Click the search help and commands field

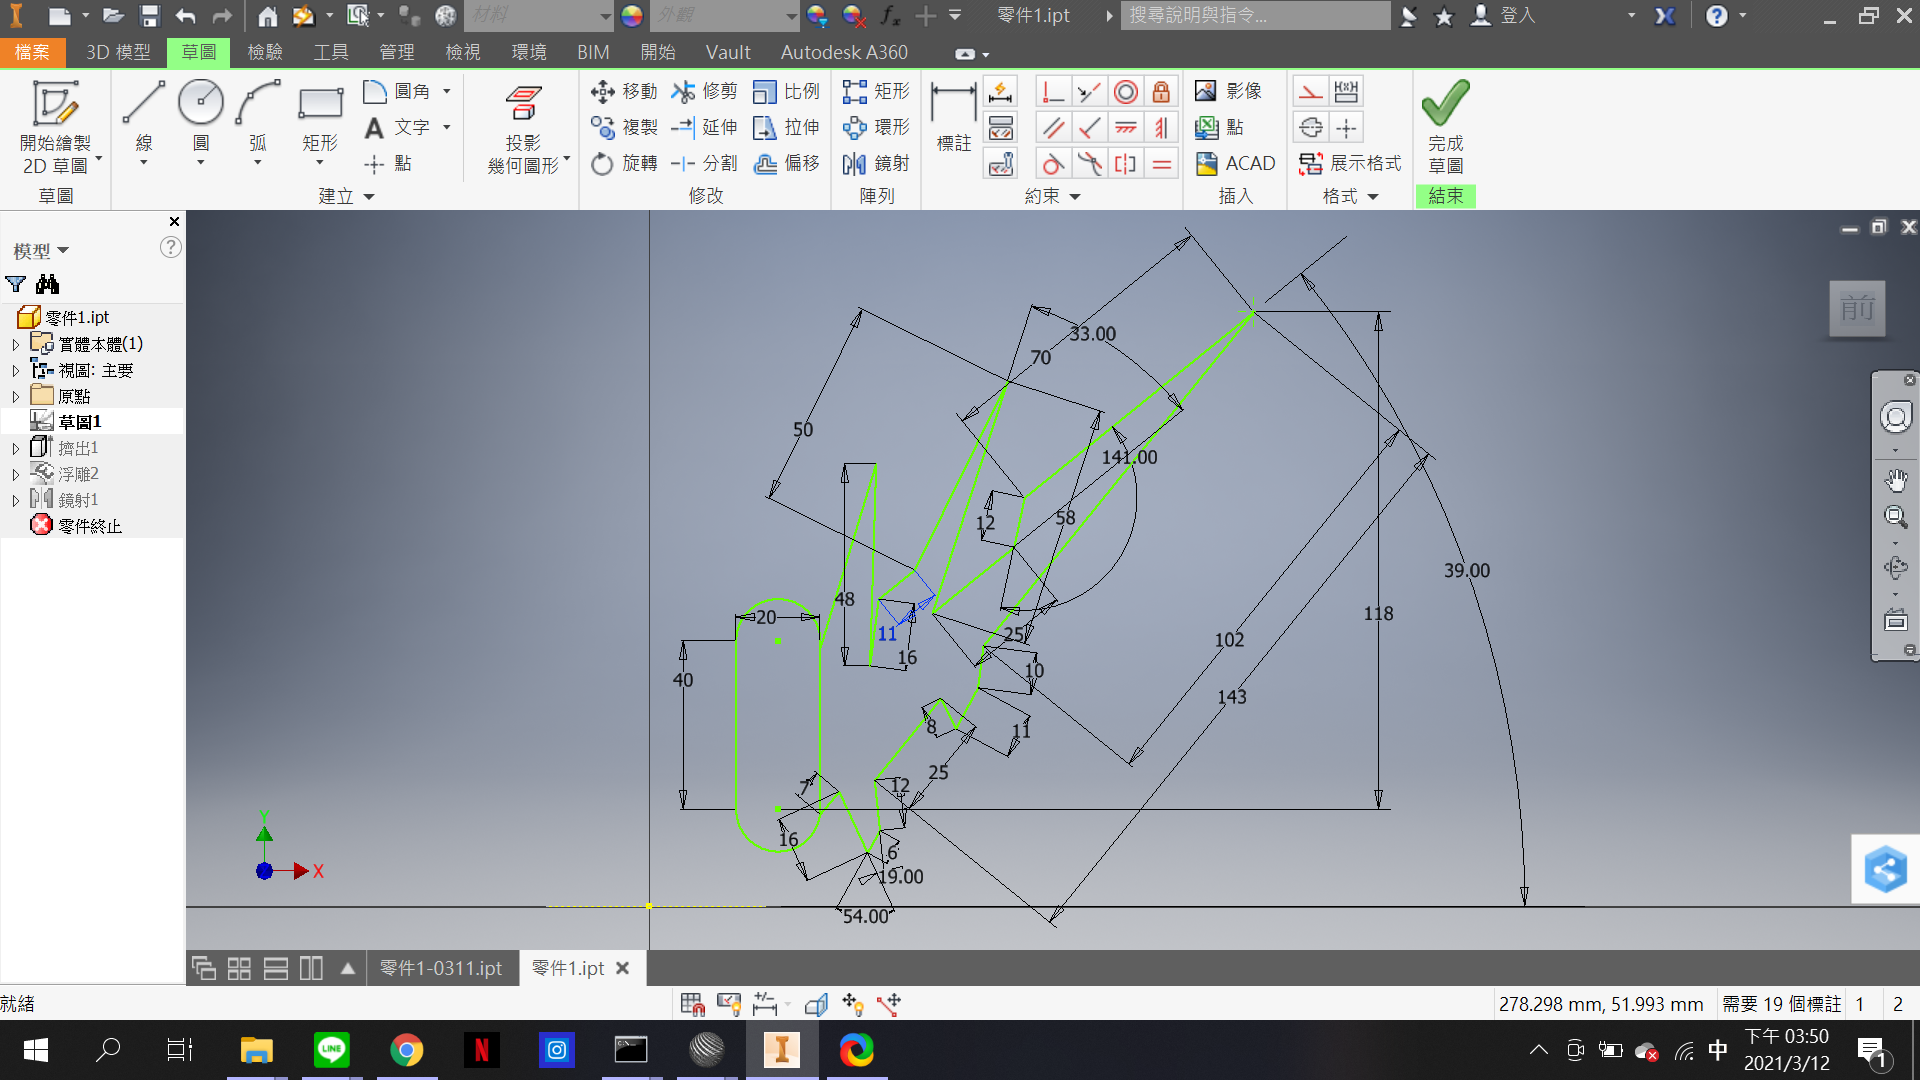pos(1254,15)
